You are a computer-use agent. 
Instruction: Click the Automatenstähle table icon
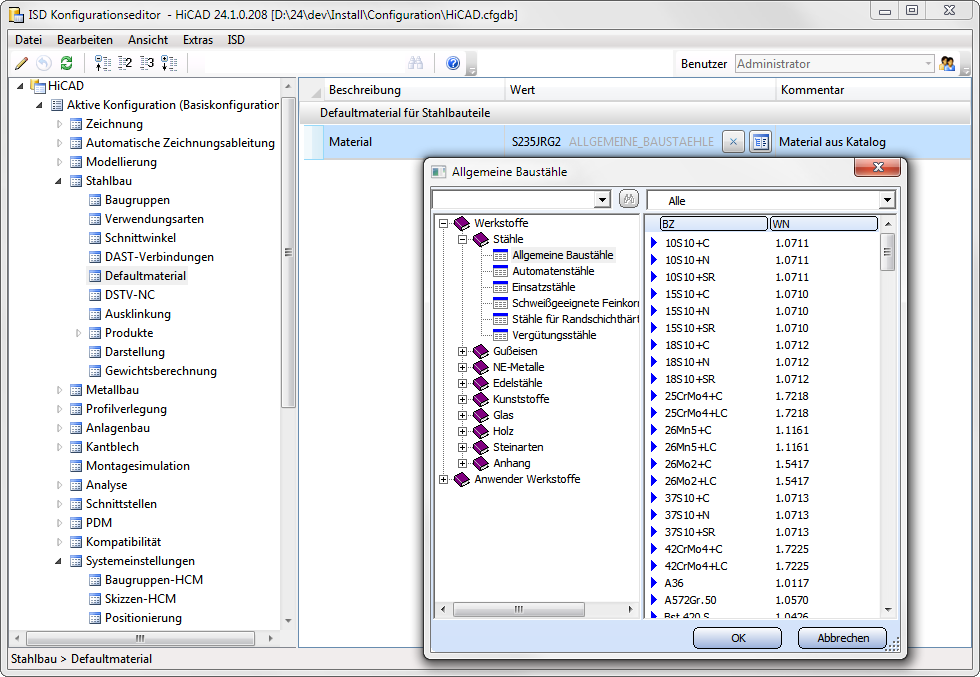pos(501,271)
